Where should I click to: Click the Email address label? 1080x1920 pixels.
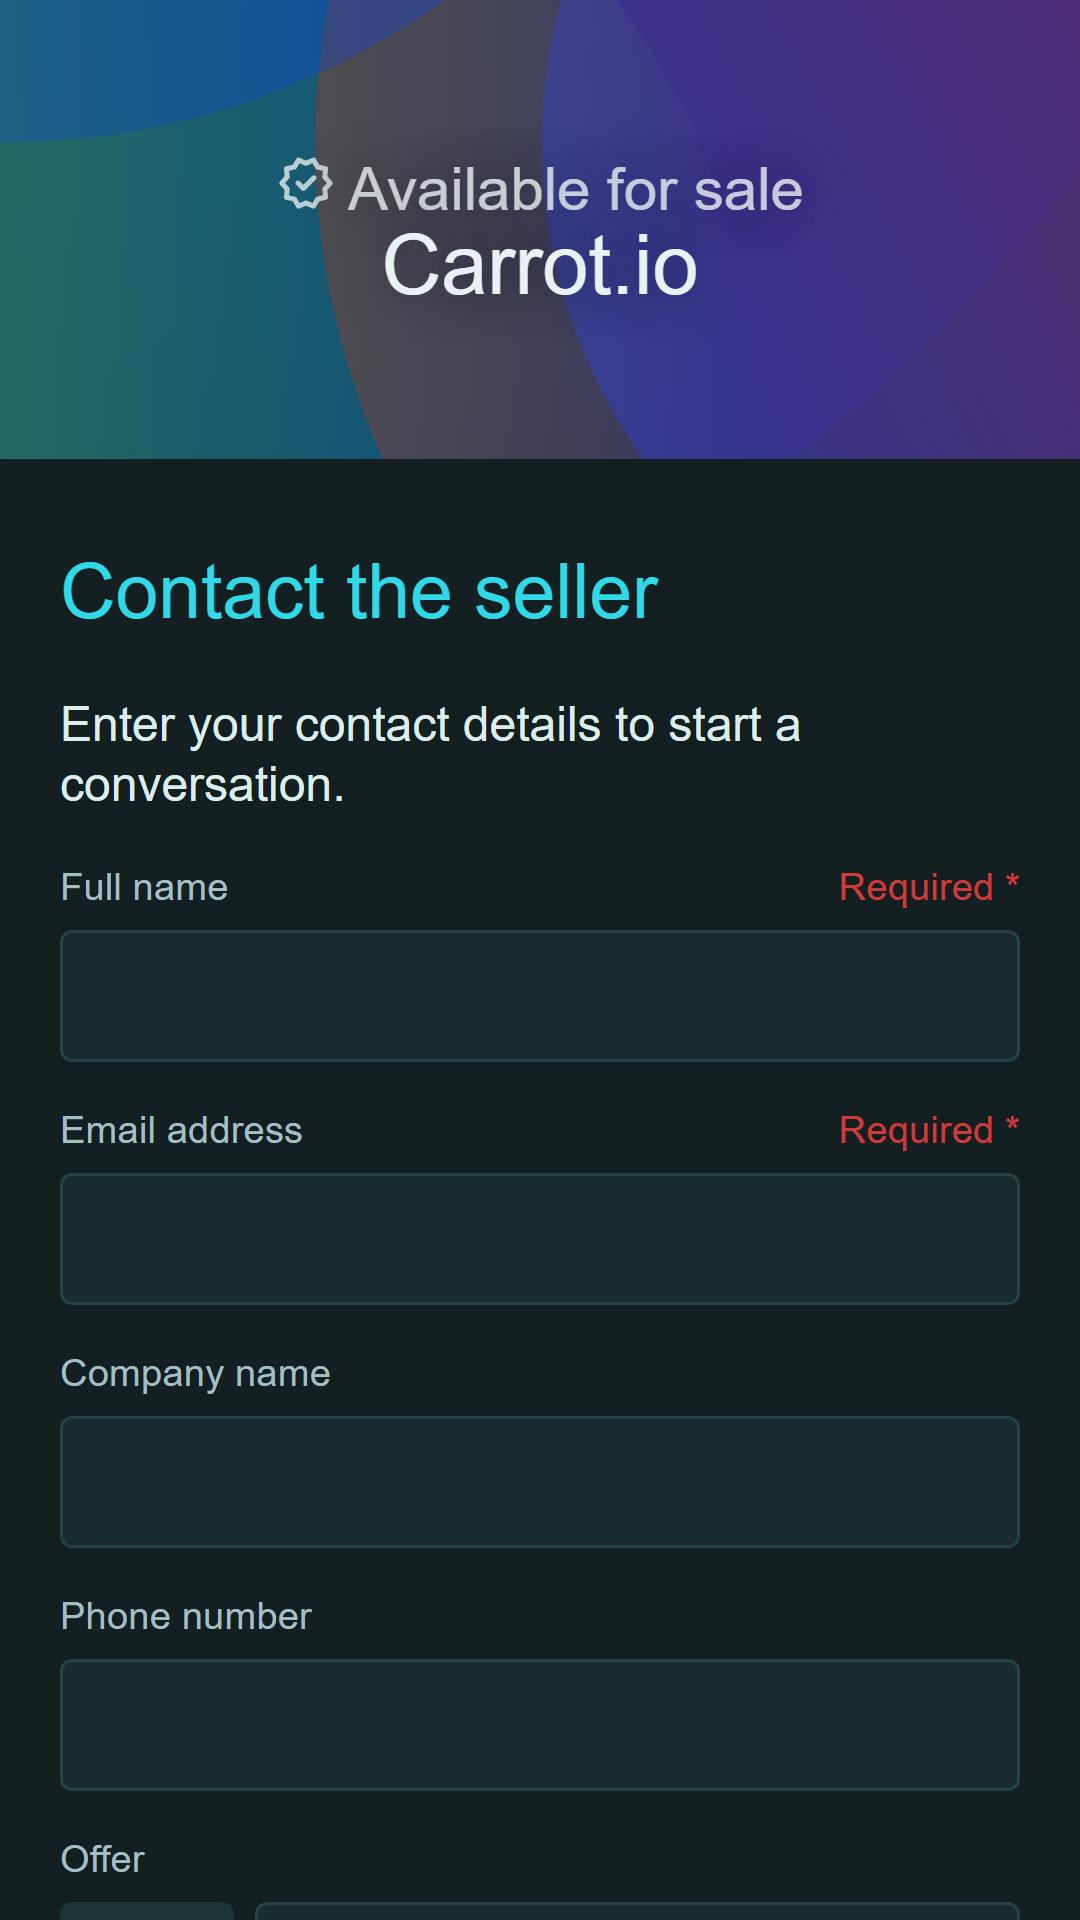point(182,1130)
